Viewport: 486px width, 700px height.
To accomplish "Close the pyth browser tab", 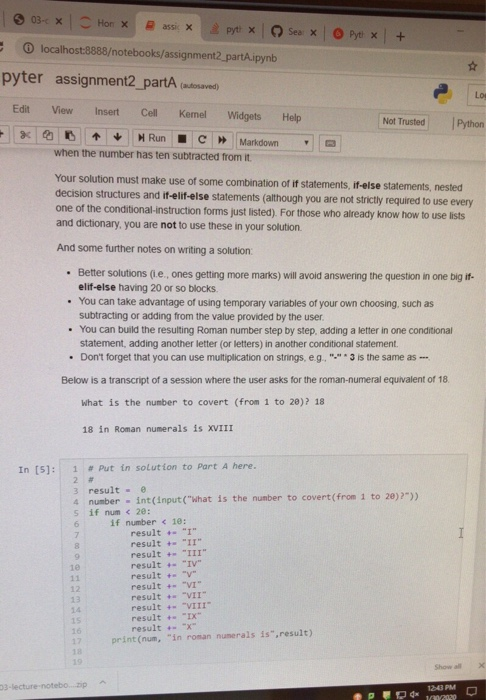I will [252, 30].
